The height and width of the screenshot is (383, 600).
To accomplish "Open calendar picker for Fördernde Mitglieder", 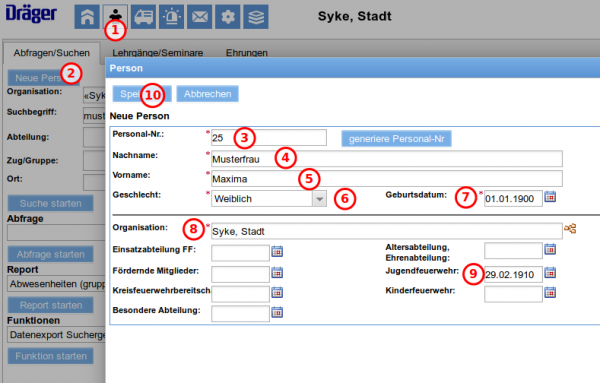I will 277,273.
